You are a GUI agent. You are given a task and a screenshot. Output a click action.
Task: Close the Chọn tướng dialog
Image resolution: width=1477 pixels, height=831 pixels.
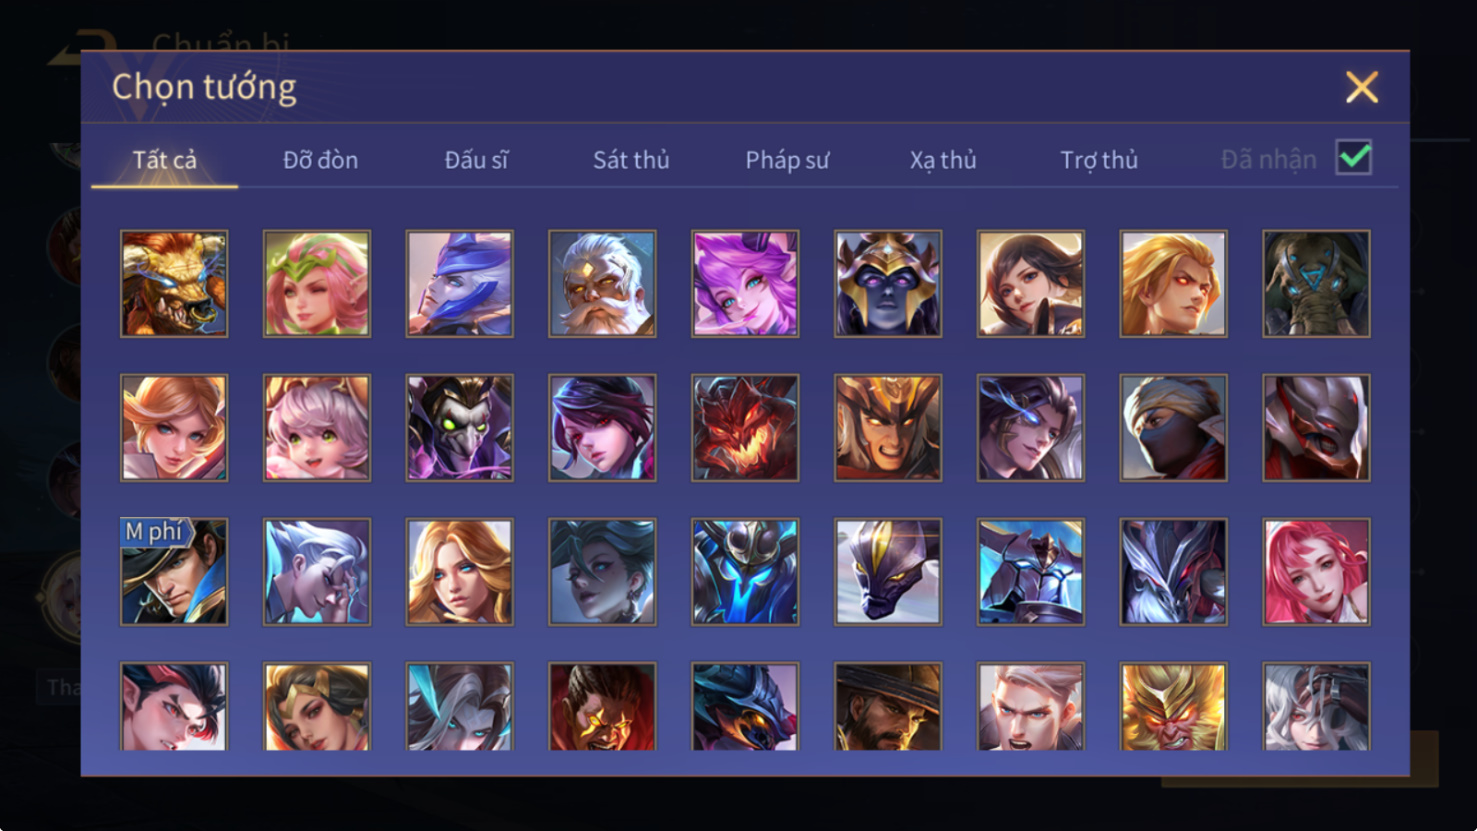tap(1361, 87)
